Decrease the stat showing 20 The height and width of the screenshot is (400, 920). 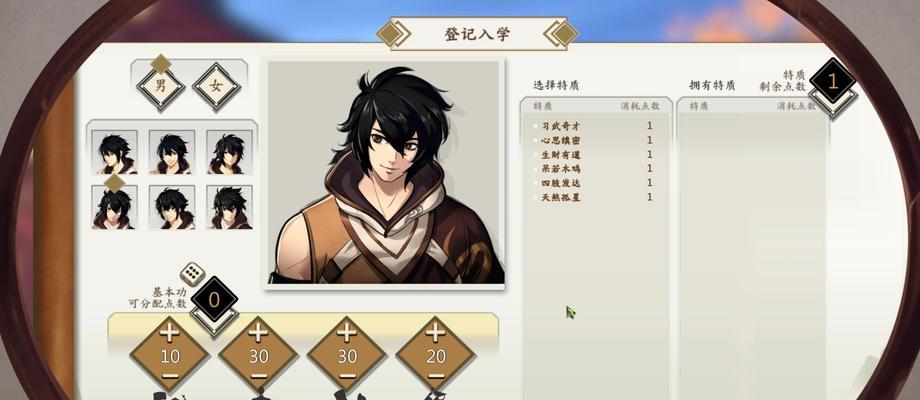tap(435, 375)
